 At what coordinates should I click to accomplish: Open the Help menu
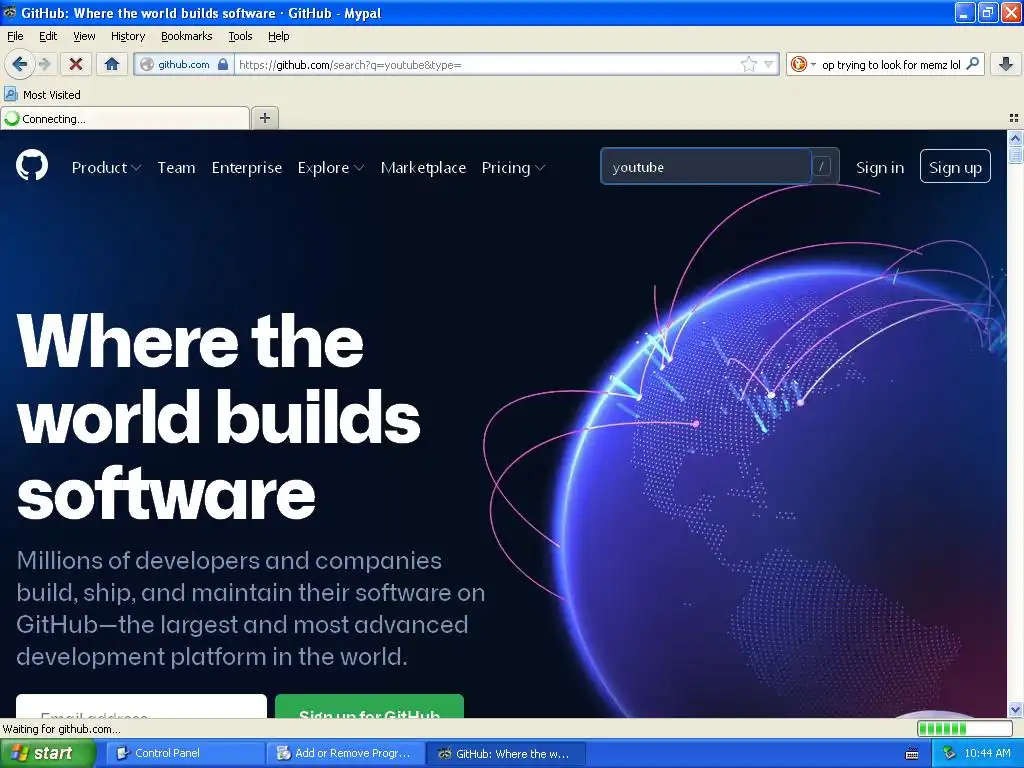tap(279, 36)
